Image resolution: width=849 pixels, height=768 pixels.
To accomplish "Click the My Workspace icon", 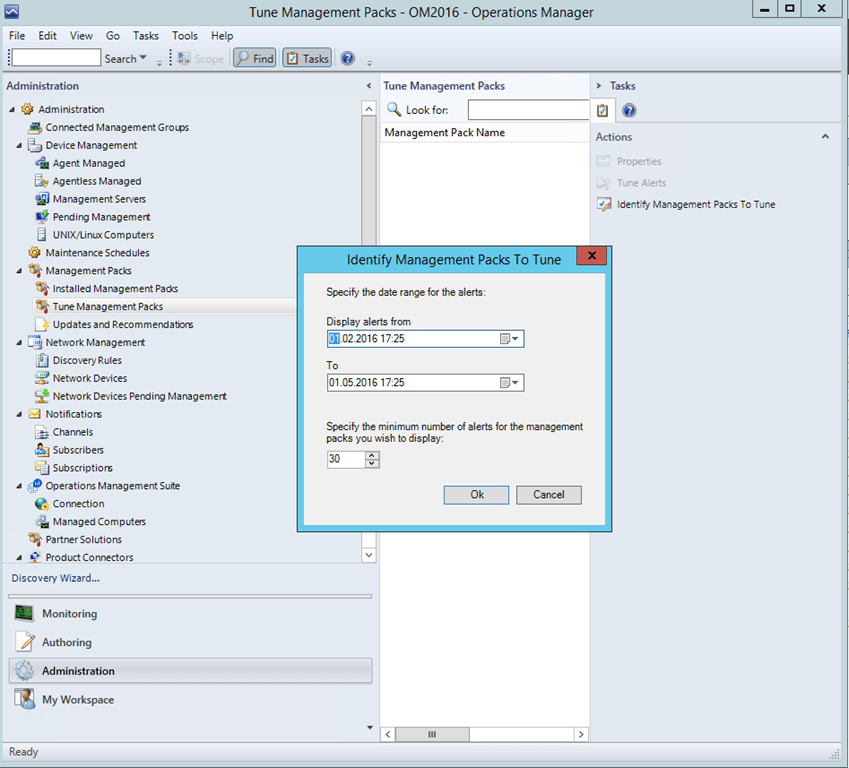I will point(24,699).
